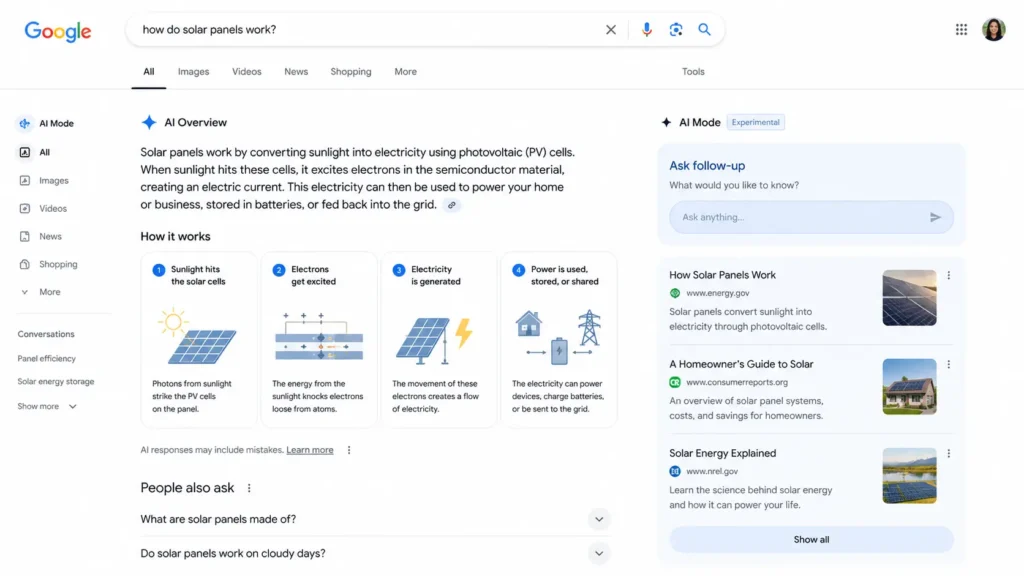Open the Tools menu
Screen dimensions: 1024x576
coord(693,72)
